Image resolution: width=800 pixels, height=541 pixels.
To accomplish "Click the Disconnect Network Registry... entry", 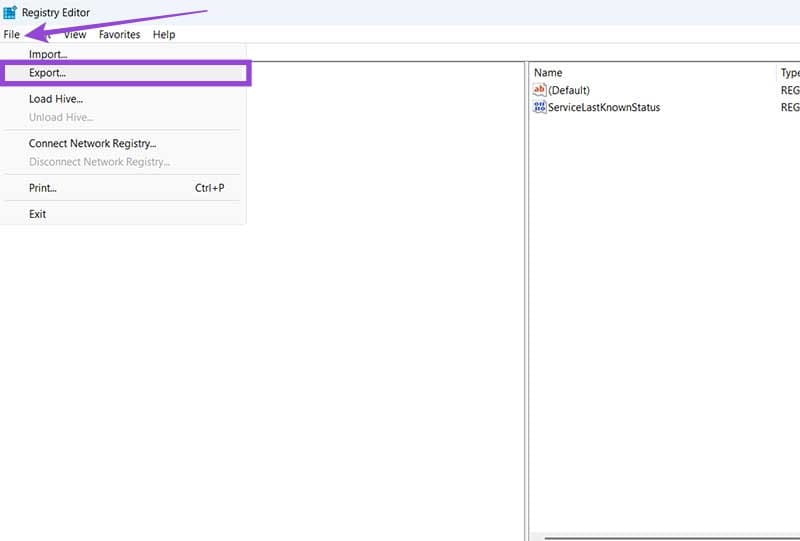I will click(99, 162).
